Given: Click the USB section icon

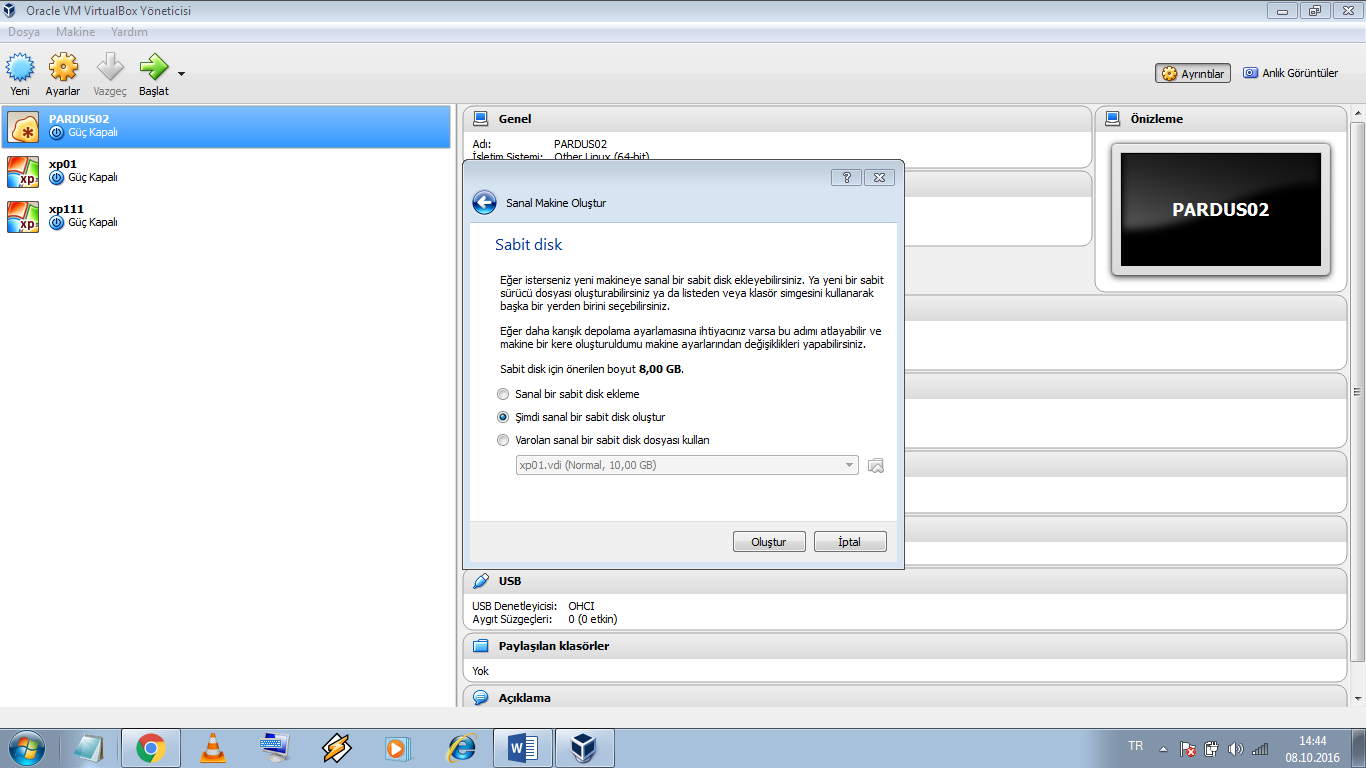Looking at the screenshot, I should [x=481, y=581].
